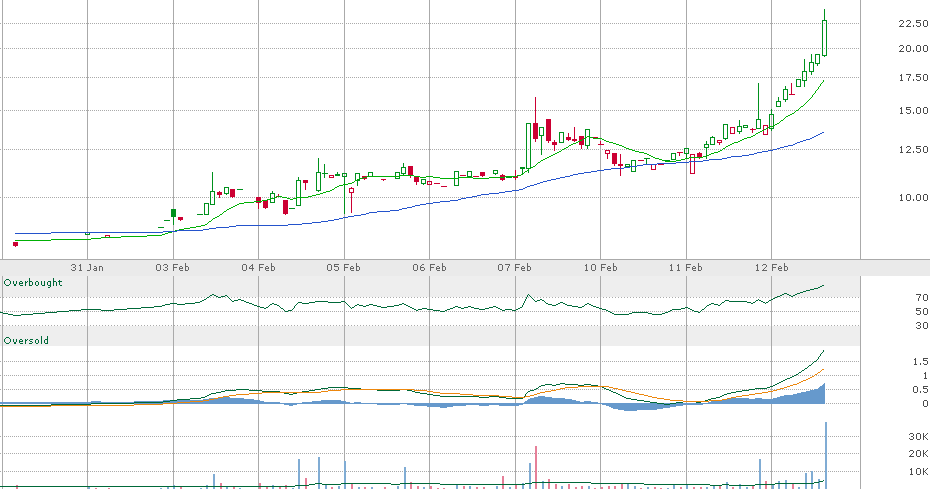
Task: Click the 10 Feb date label
Action: [600, 268]
